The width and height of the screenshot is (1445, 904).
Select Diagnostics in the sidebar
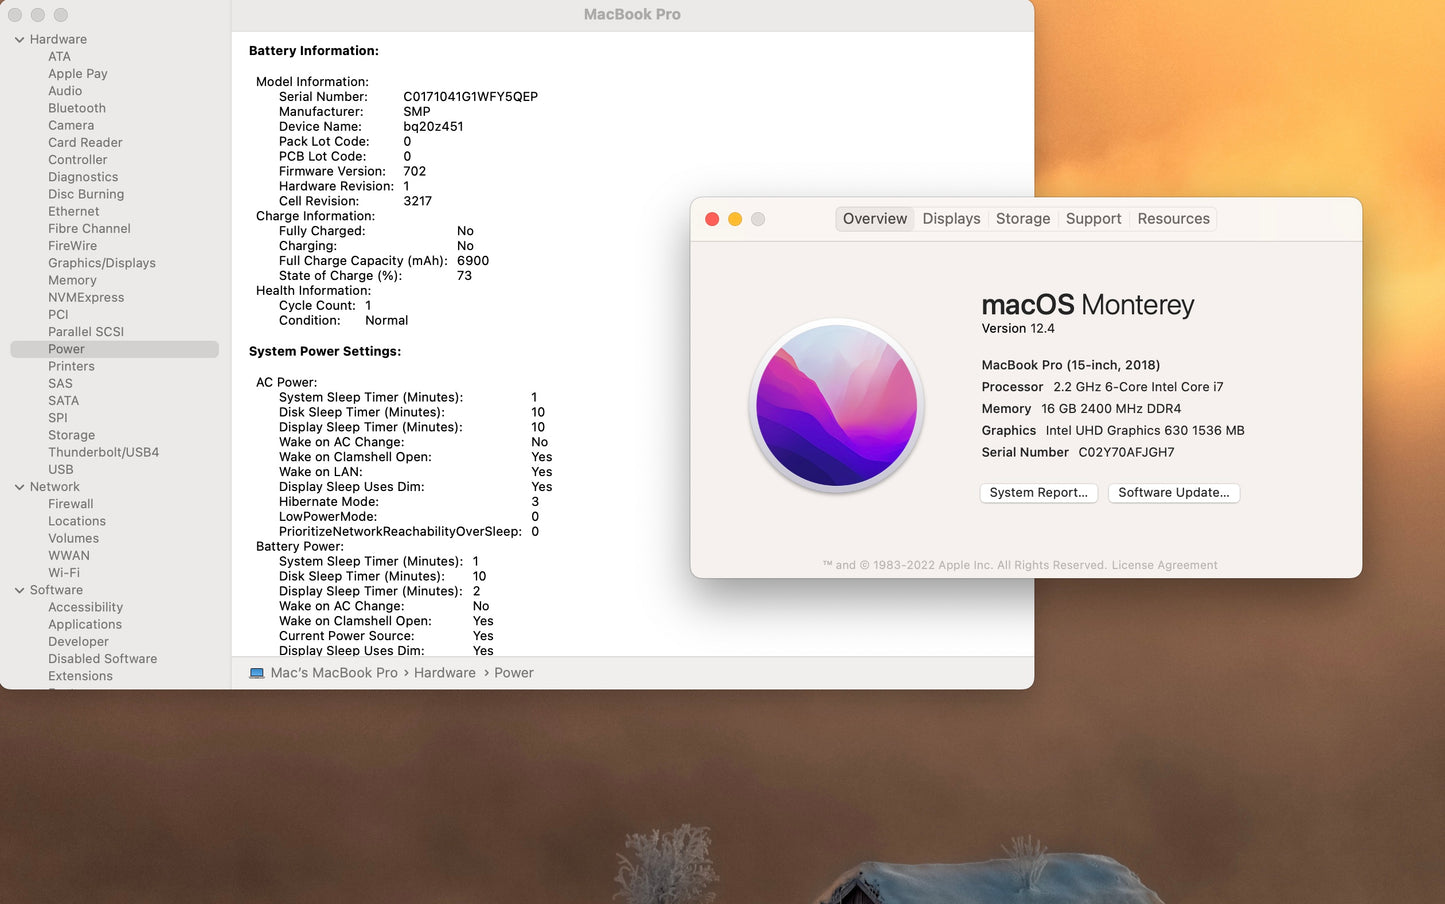(82, 176)
